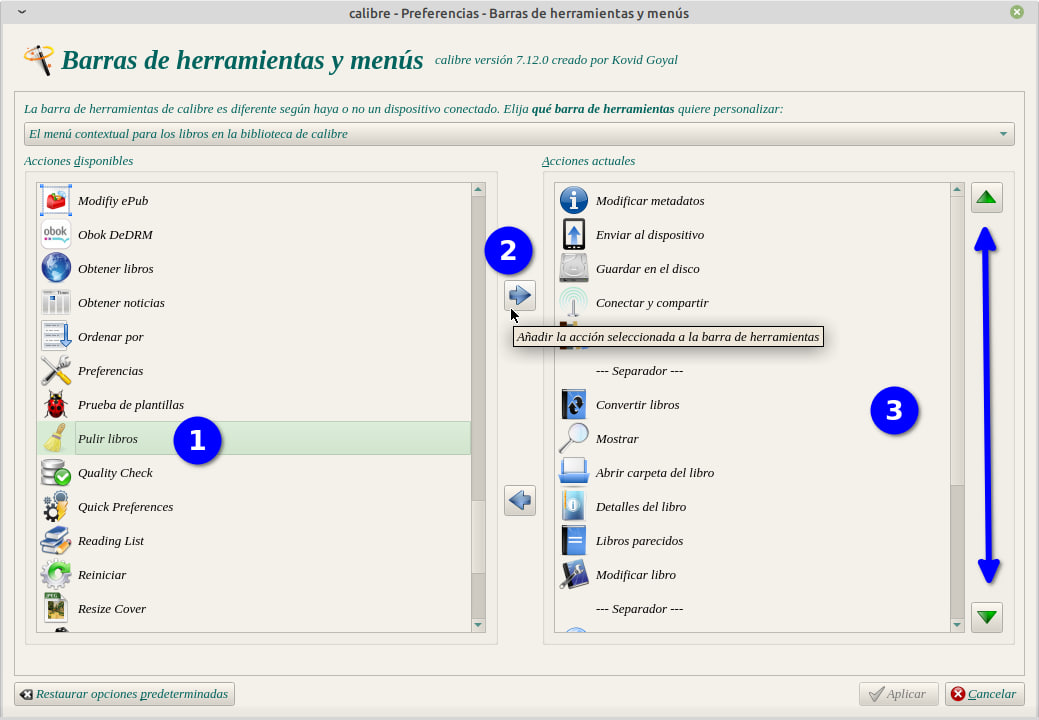
Task: Click the Reiniciar gear icon
Action: pos(56,574)
